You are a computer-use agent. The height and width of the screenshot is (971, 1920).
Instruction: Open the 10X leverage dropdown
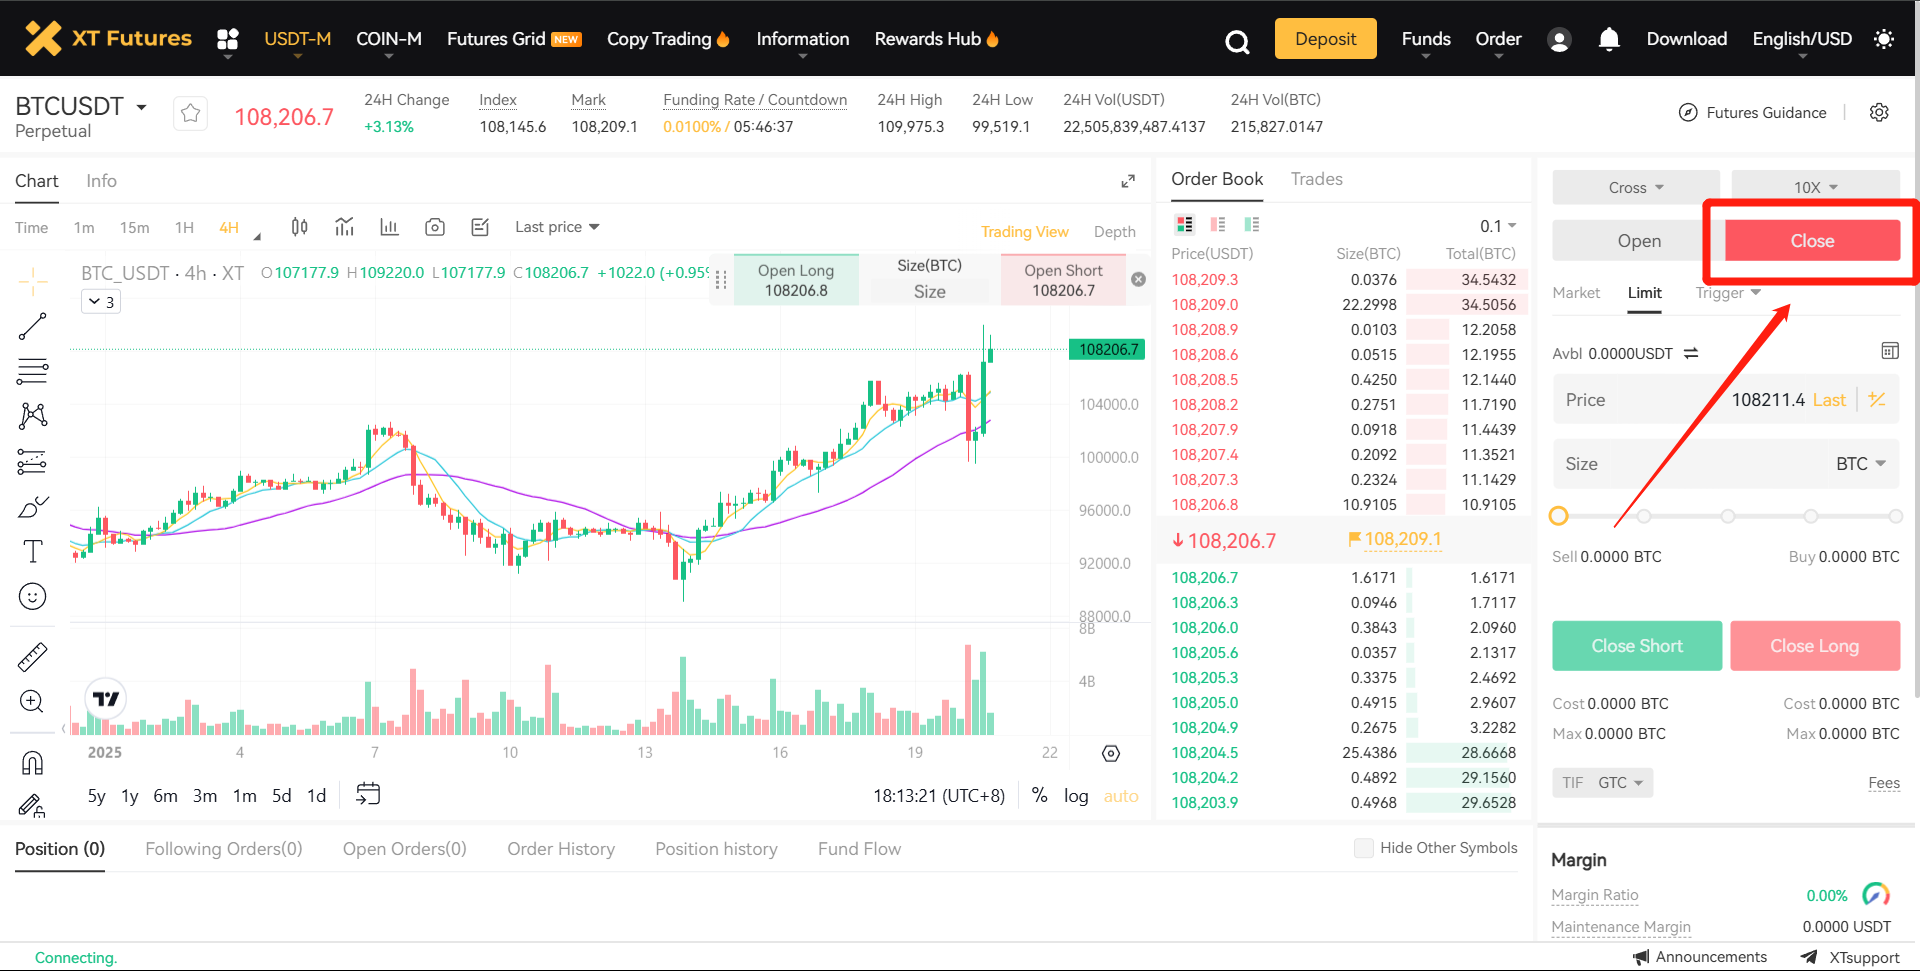(x=1815, y=187)
